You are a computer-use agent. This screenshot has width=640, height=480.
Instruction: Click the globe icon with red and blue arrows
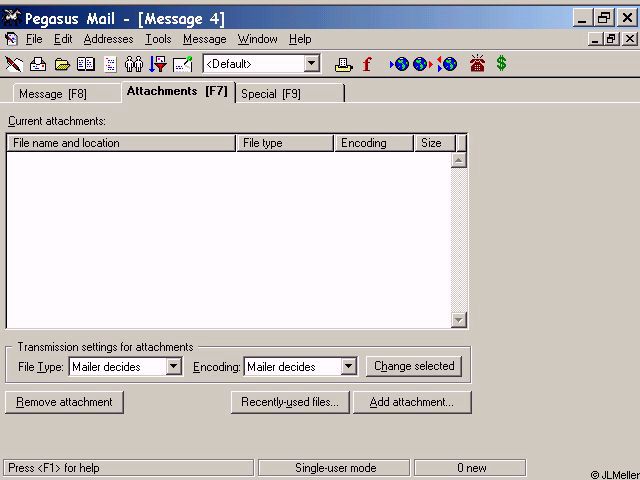coord(447,64)
